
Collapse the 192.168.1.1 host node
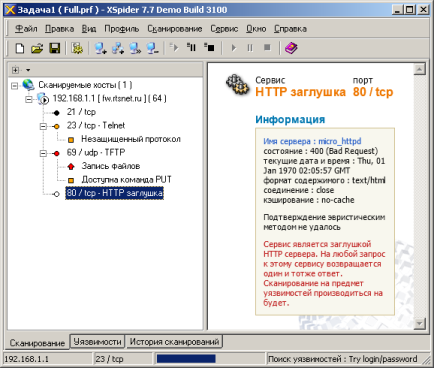coord(29,99)
